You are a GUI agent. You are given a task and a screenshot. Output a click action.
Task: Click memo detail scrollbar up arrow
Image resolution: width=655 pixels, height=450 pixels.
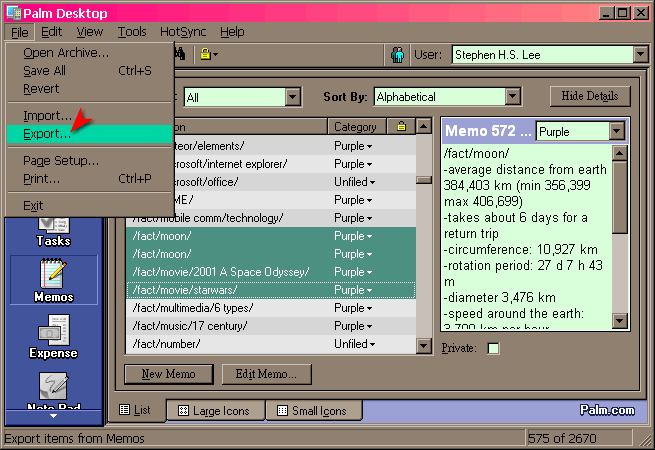pos(619,153)
